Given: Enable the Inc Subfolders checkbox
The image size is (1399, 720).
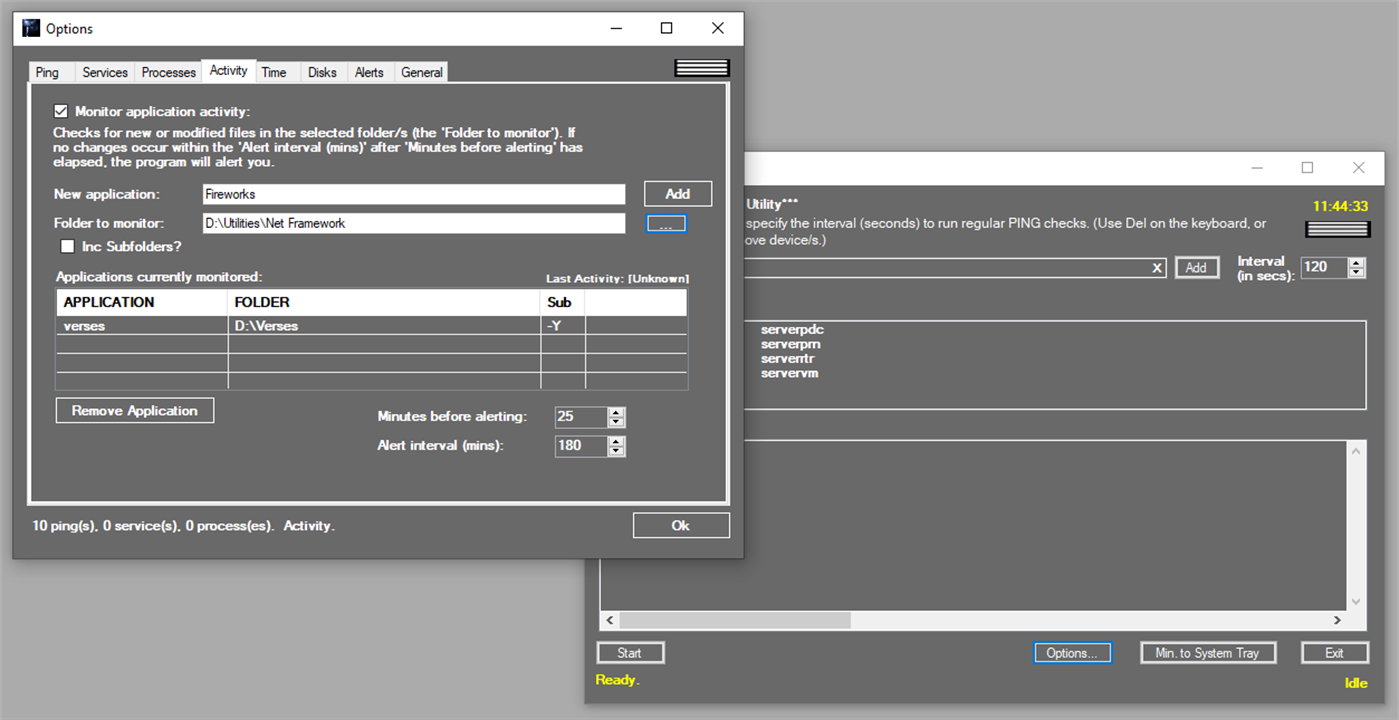Looking at the screenshot, I should [x=68, y=246].
